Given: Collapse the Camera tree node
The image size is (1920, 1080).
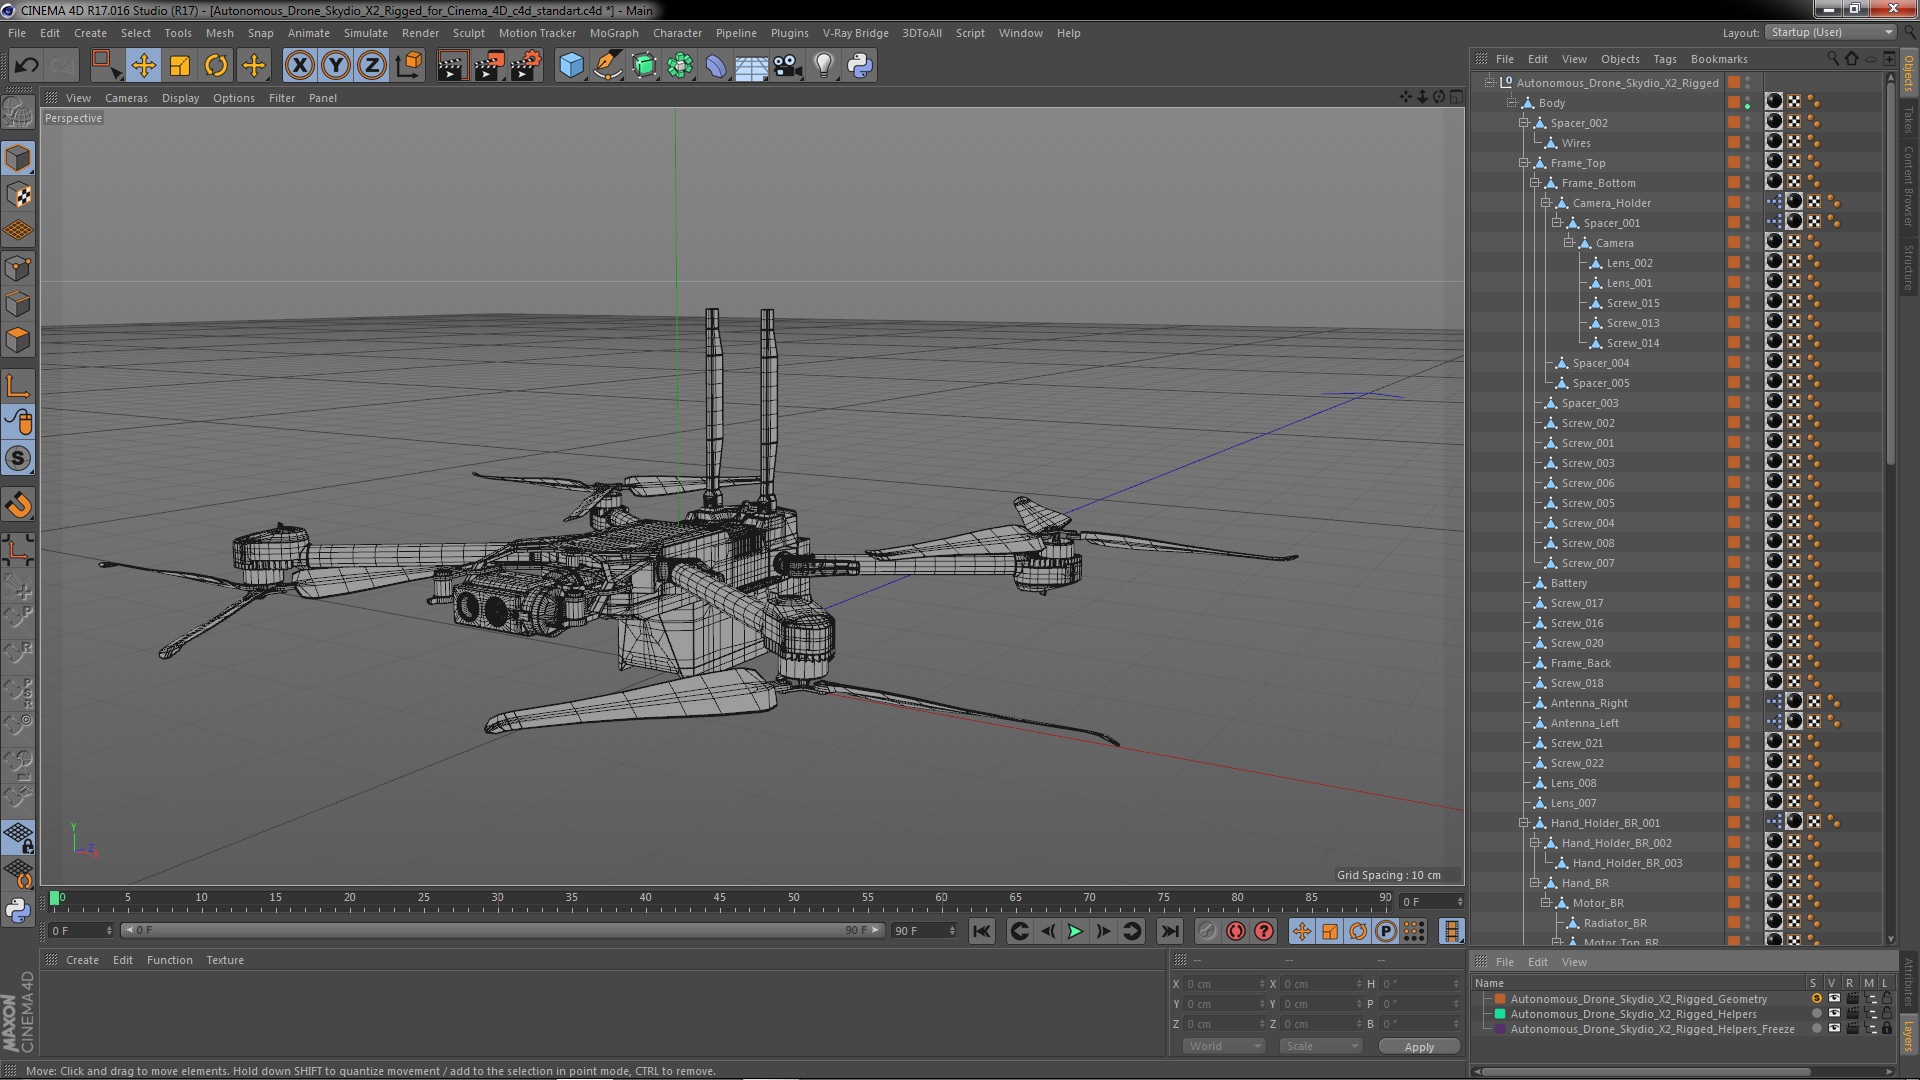Looking at the screenshot, I should (1568, 242).
